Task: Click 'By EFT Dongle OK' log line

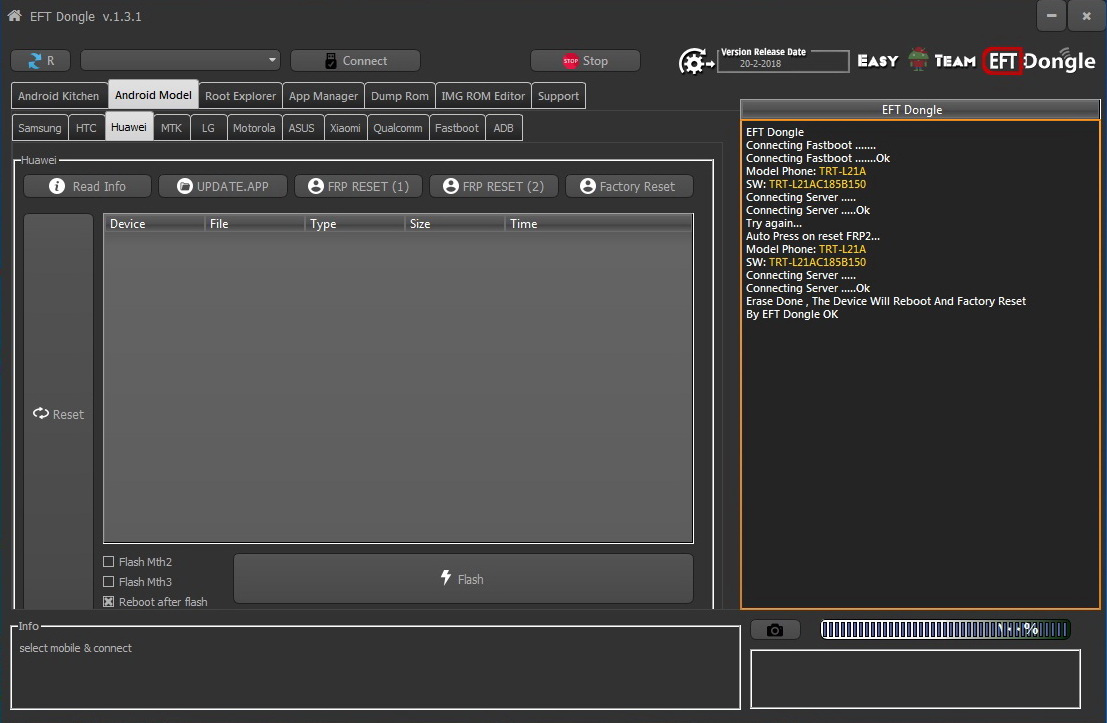Action: (791, 314)
